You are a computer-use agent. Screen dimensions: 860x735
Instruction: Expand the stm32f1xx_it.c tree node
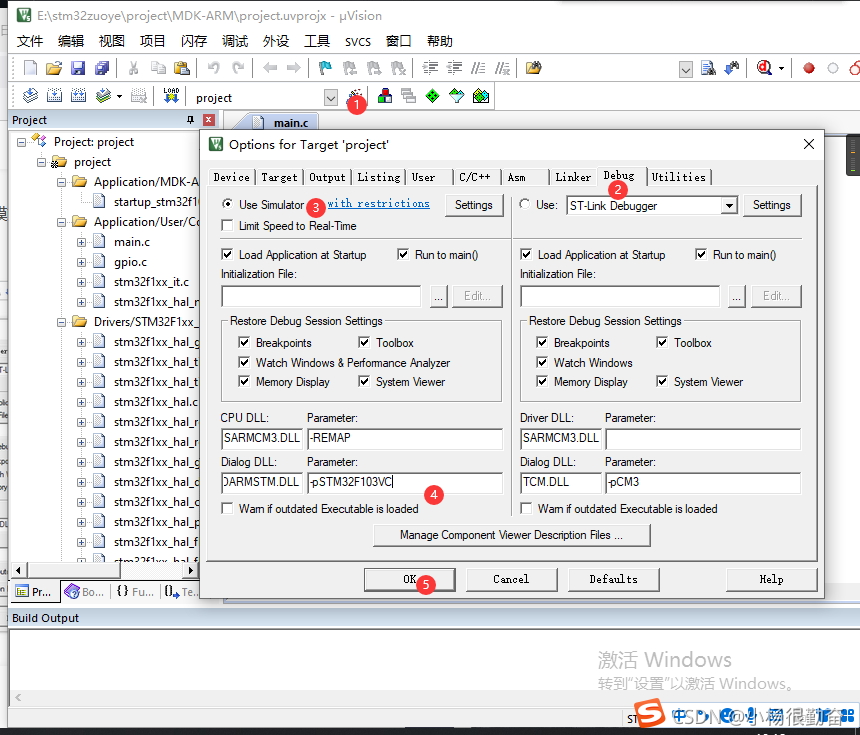click(x=81, y=282)
